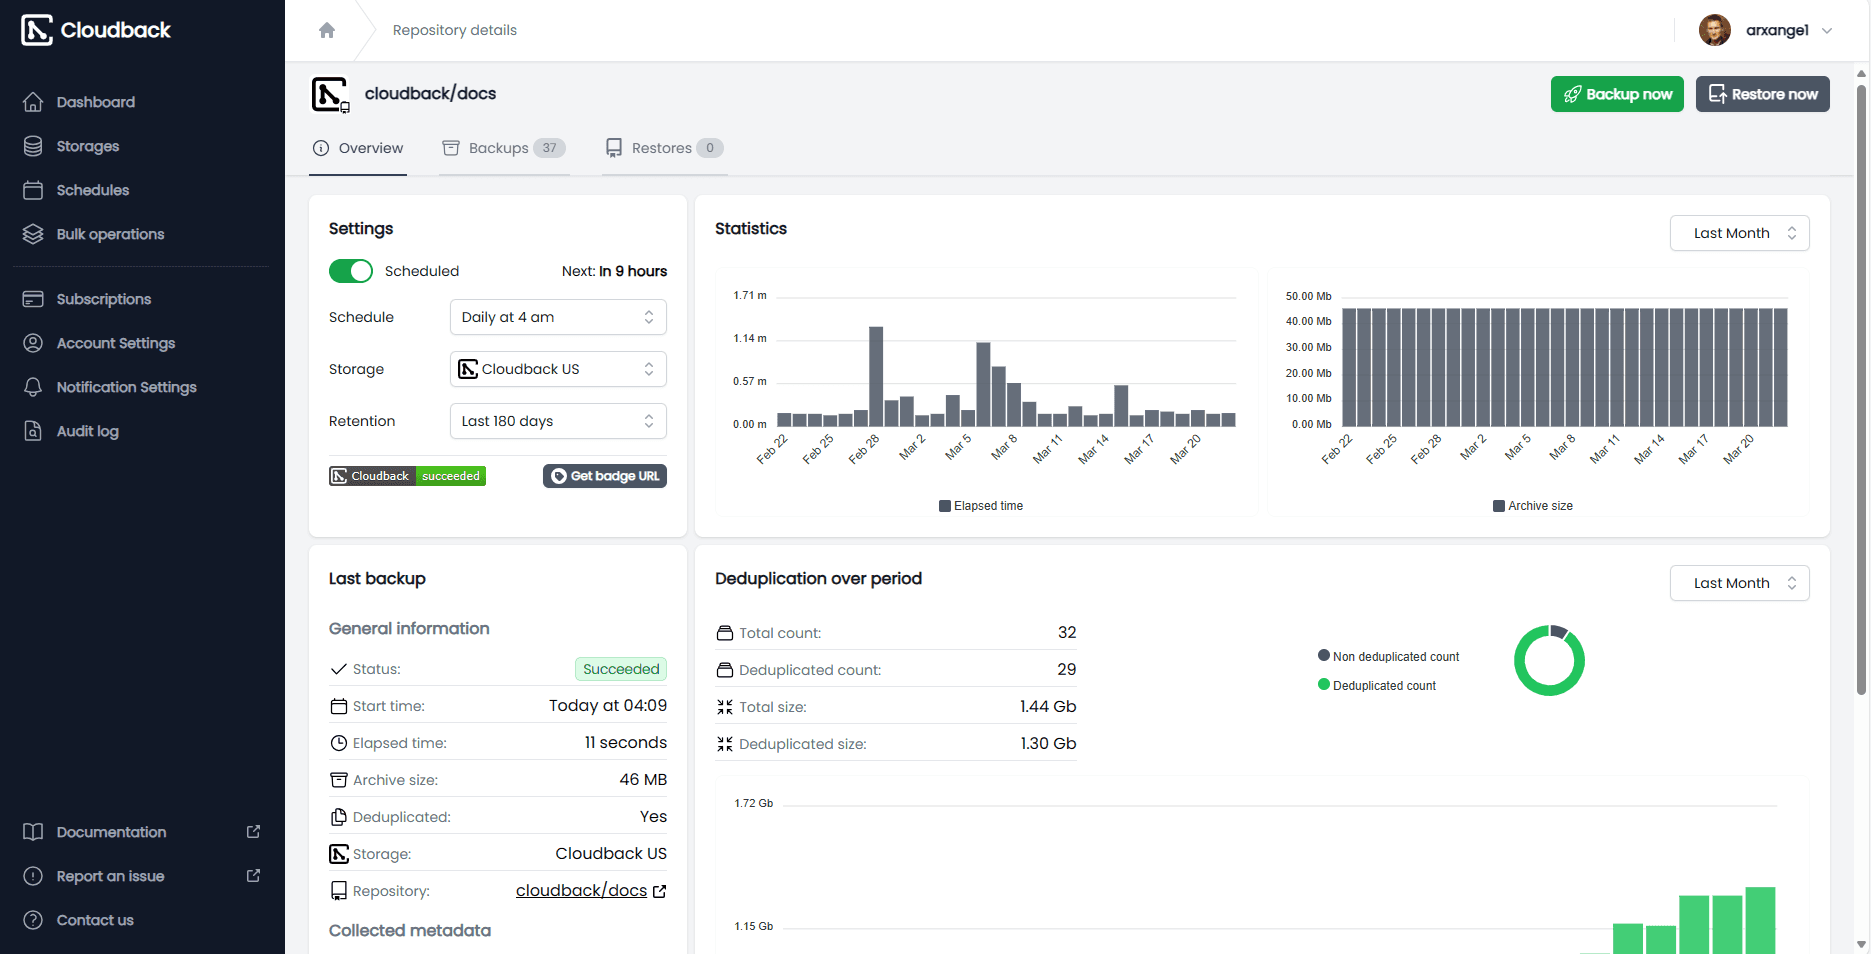Open the cloudback/docs repository link
The image size is (1871, 954).
coord(581,891)
